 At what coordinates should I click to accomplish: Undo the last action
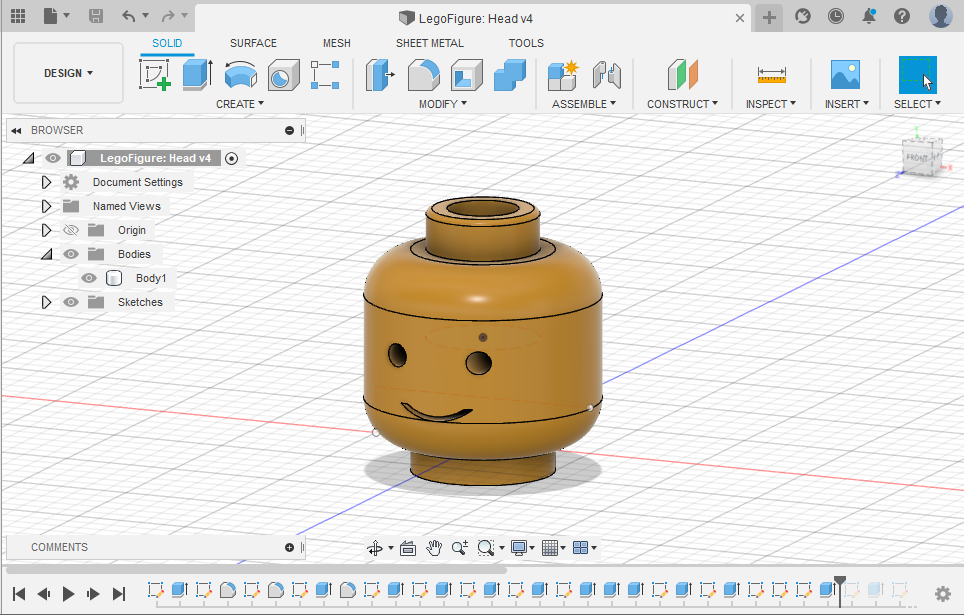tap(129, 17)
